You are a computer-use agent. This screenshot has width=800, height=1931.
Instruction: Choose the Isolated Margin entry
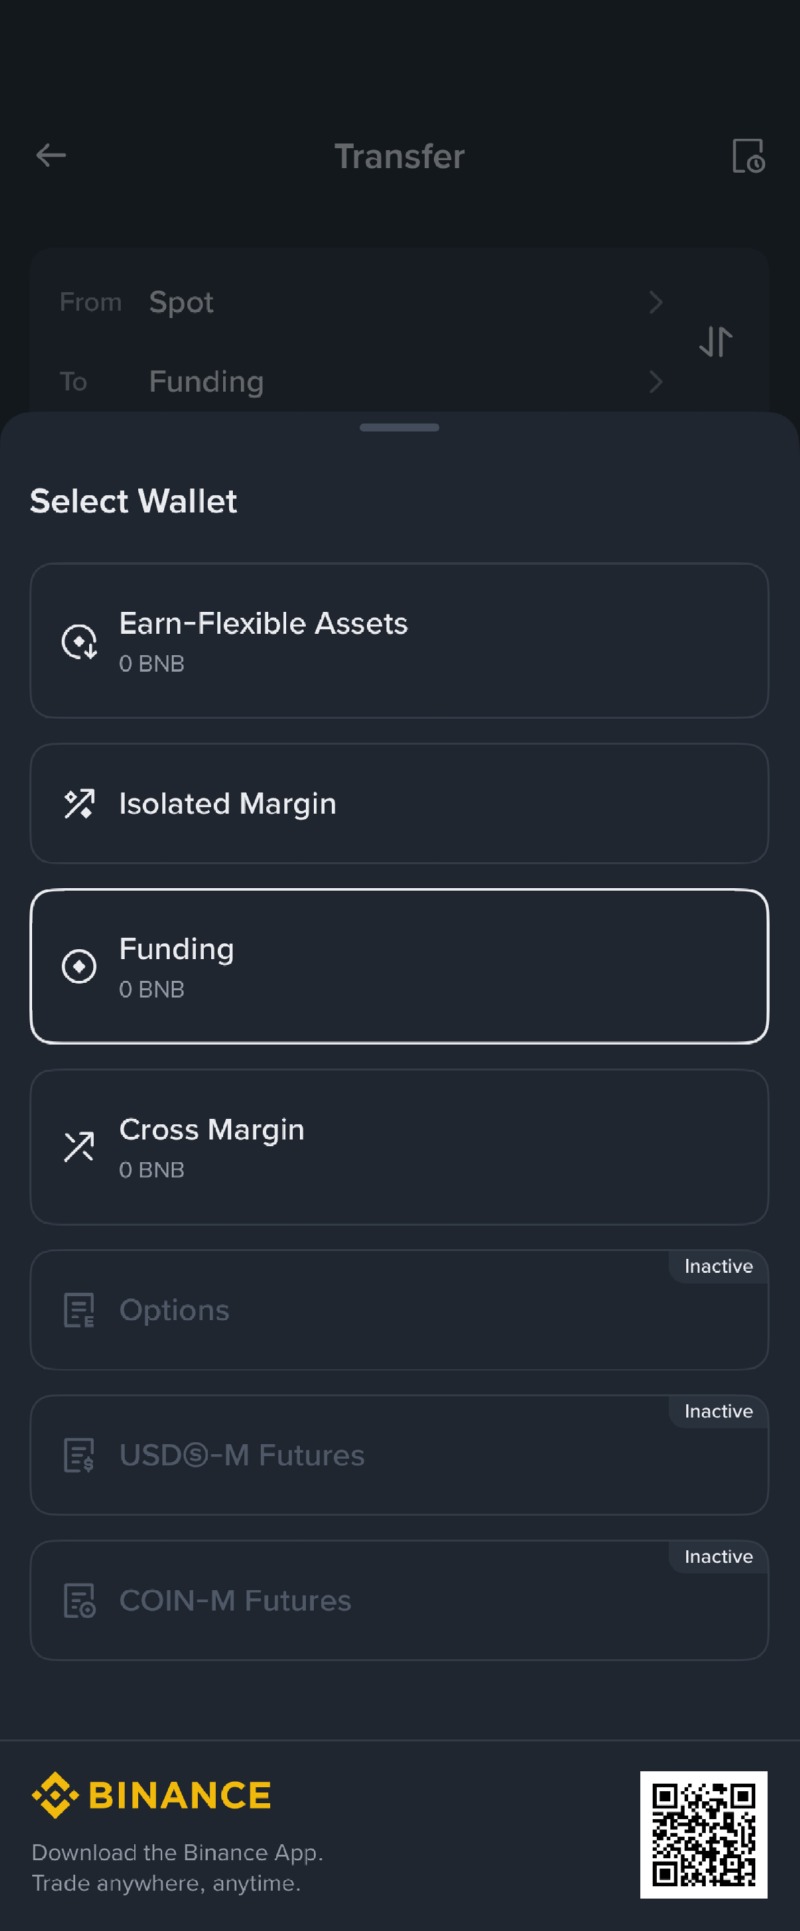(x=400, y=804)
